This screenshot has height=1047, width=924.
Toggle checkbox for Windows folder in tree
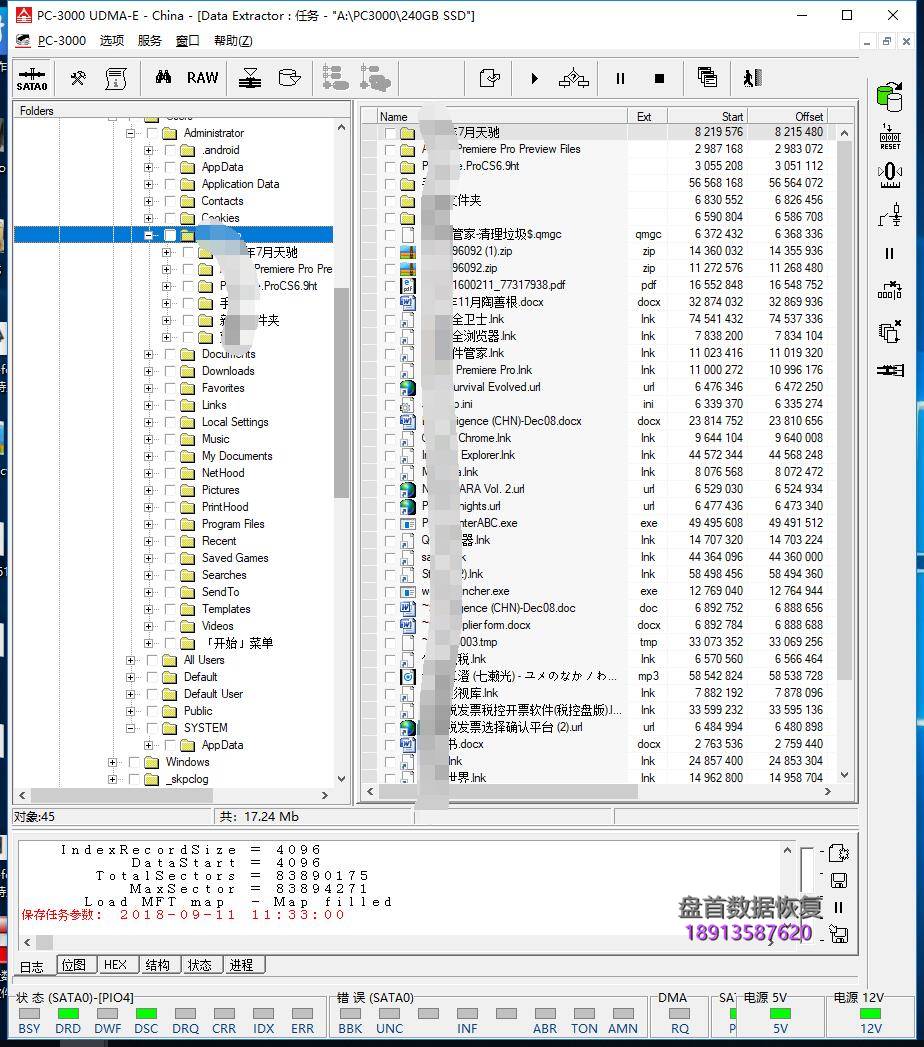tap(134, 762)
